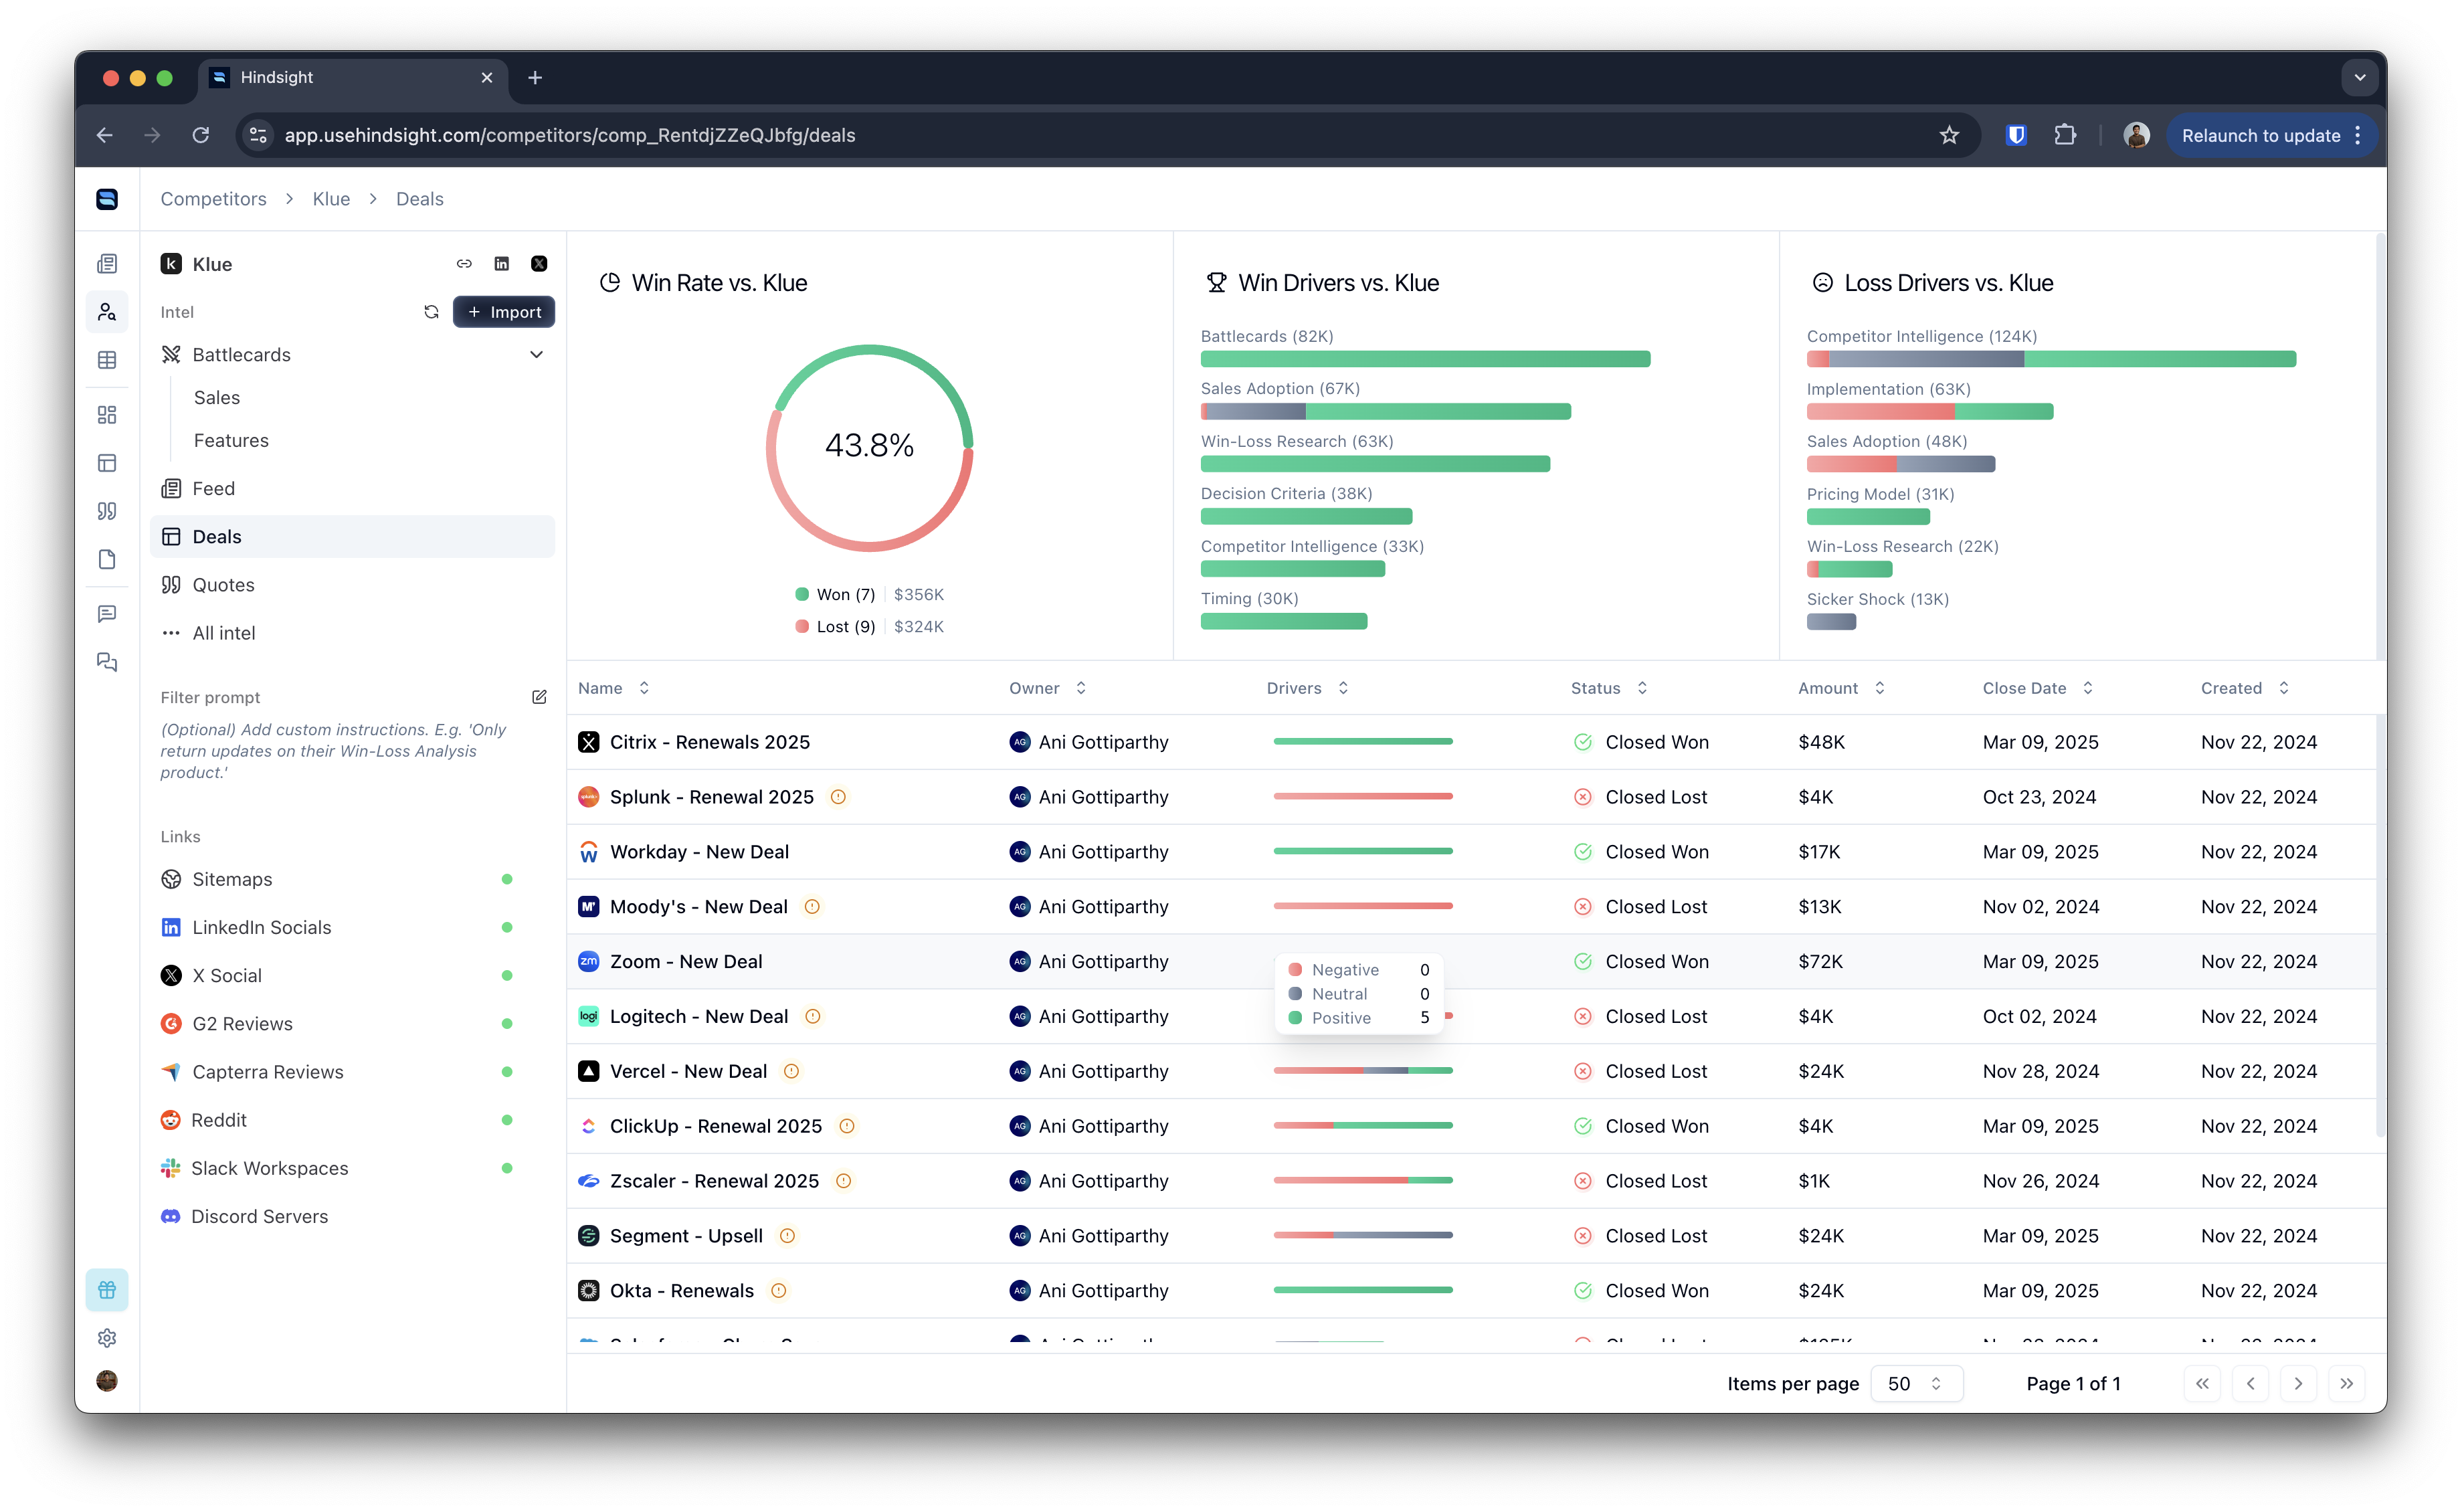Click win rate donut chart
The width and height of the screenshot is (2462, 1512).
click(x=869, y=447)
